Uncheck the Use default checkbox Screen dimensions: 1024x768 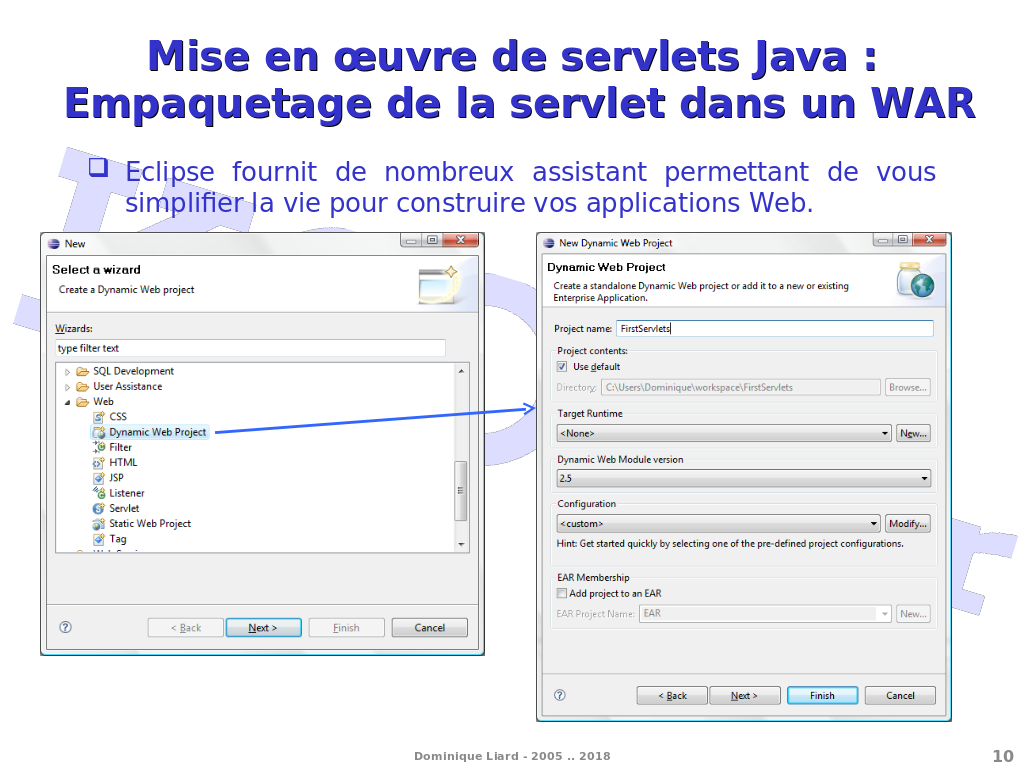(562, 367)
